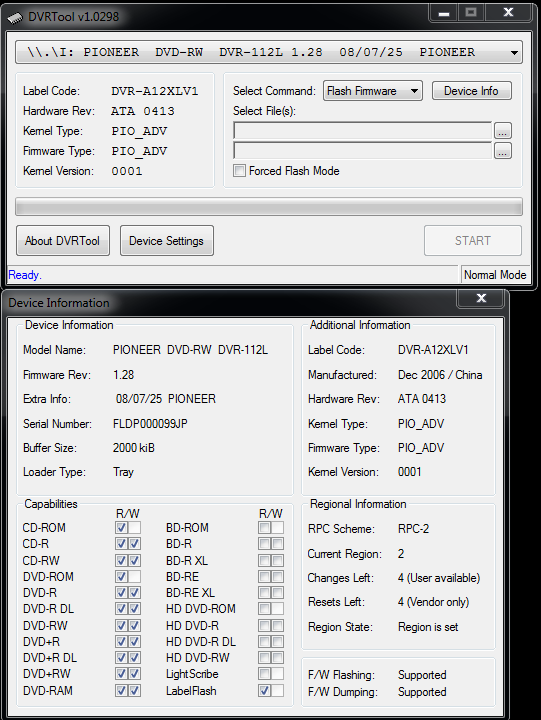Click the maximize button of DVRTool
541x720 pixels.
pyautogui.click(x=471, y=13)
